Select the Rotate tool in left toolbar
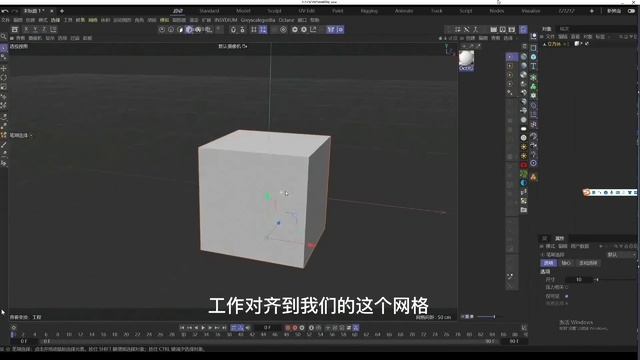The width and height of the screenshot is (640, 360). (4, 78)
